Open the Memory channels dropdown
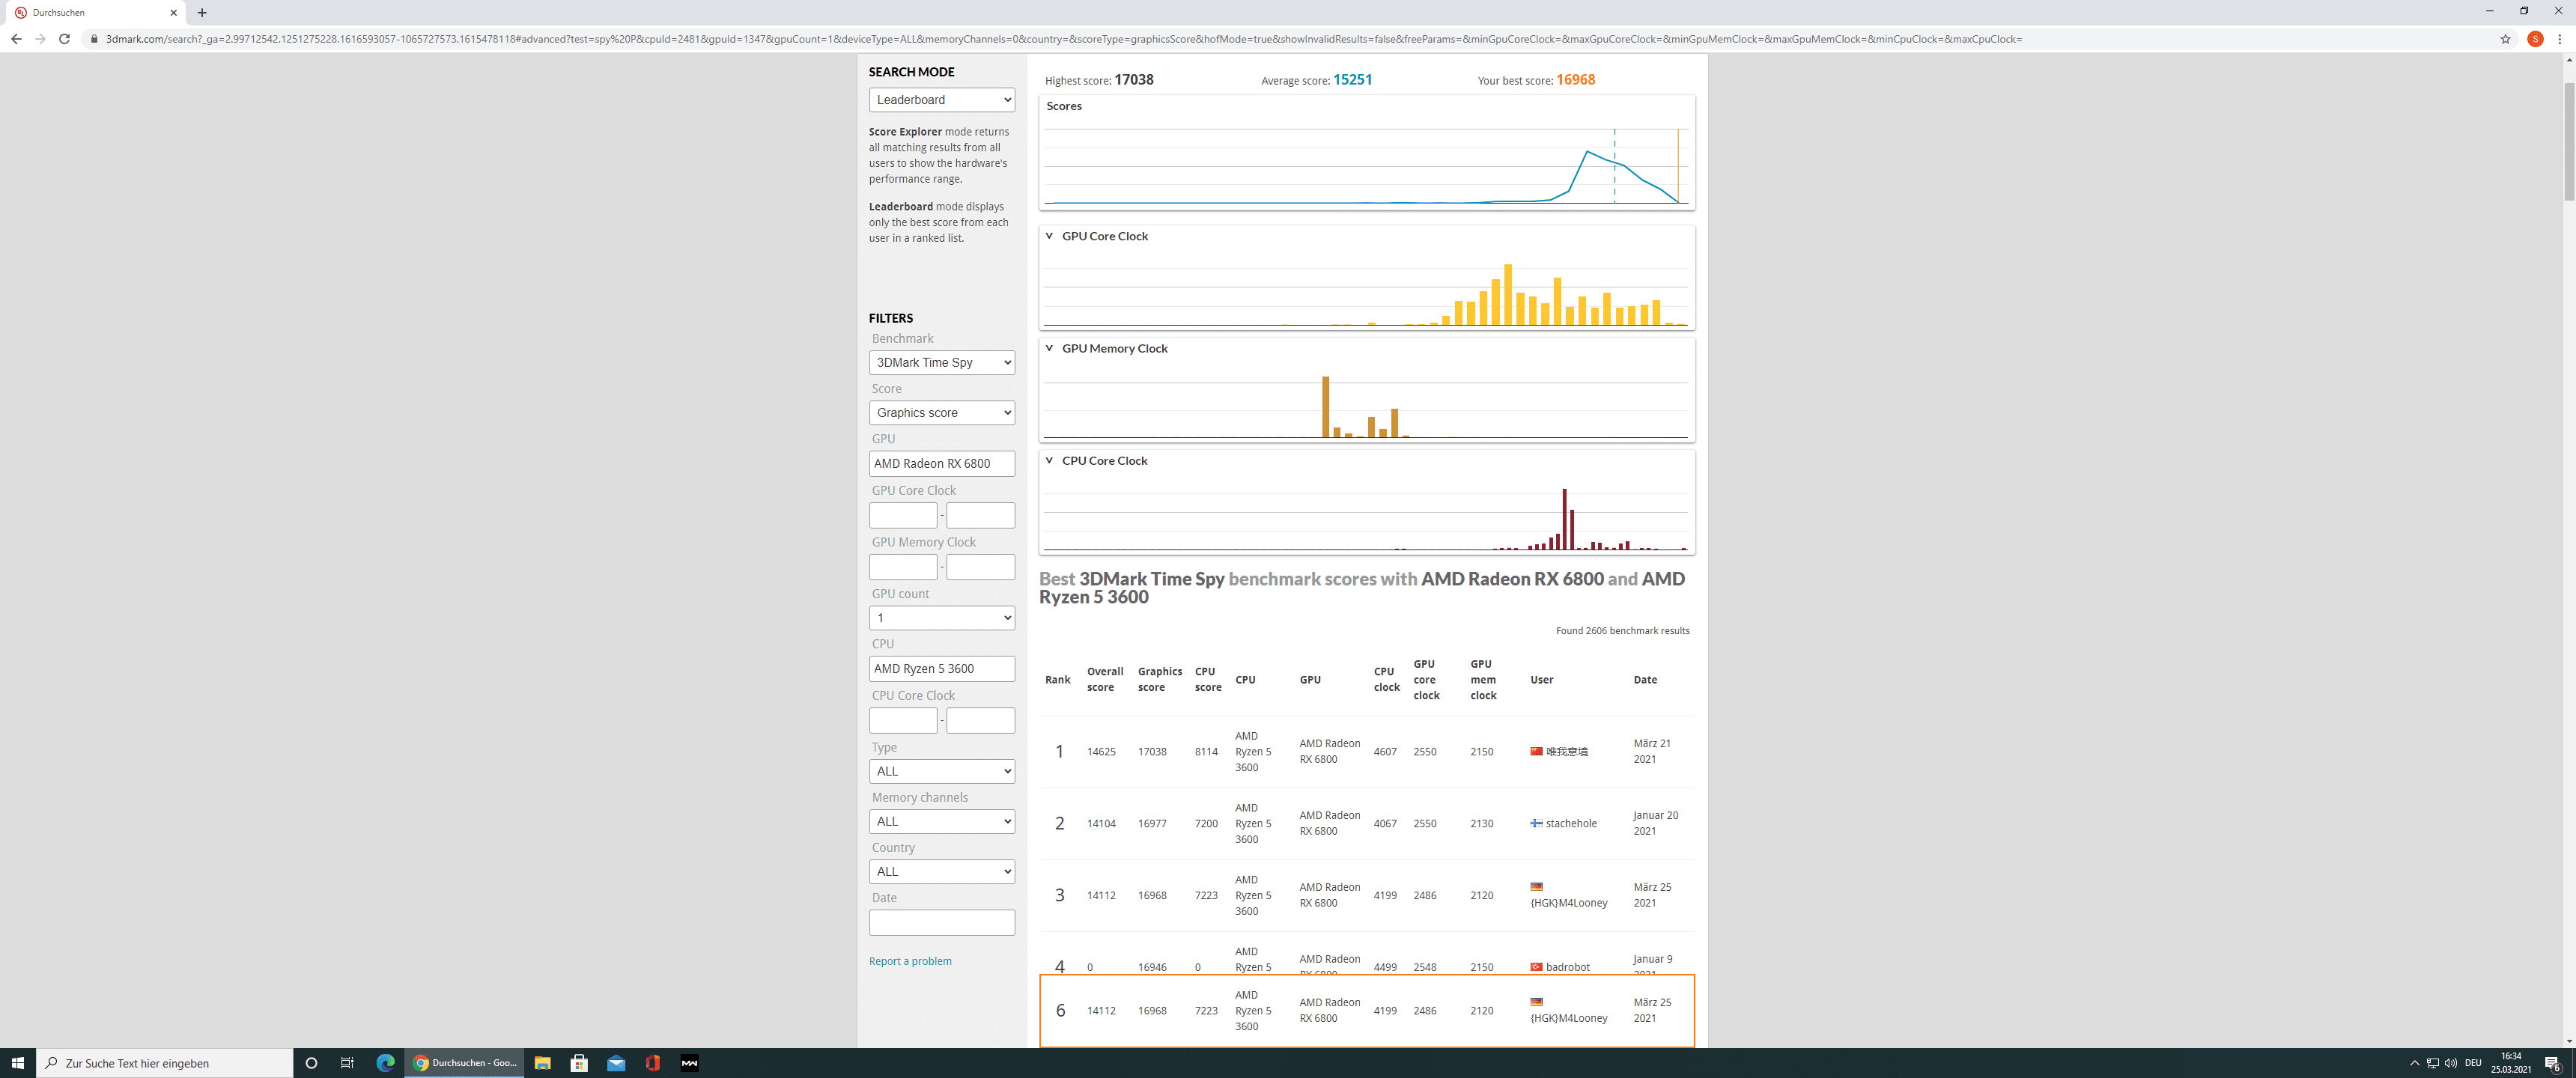This screenshot has height=1078, width=2576. pos(941,821)
